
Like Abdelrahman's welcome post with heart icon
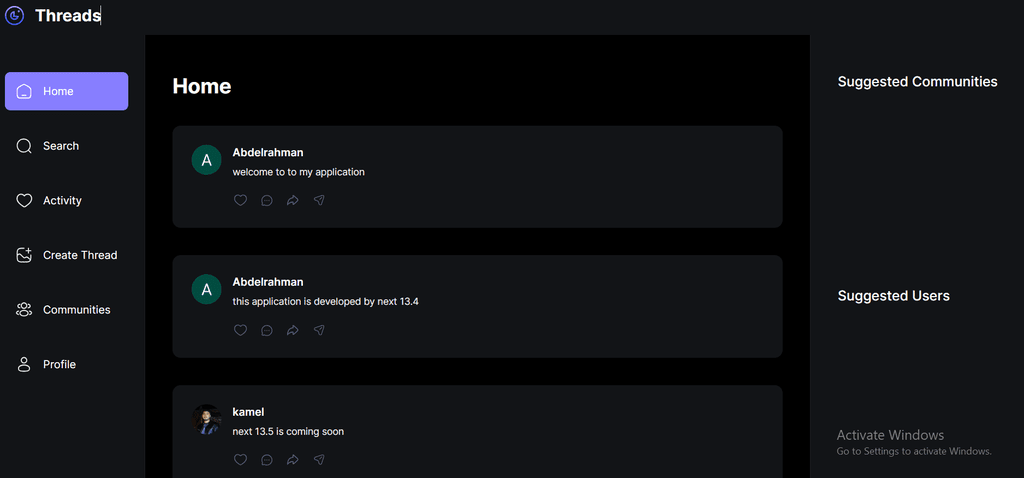tap(240, 200)
